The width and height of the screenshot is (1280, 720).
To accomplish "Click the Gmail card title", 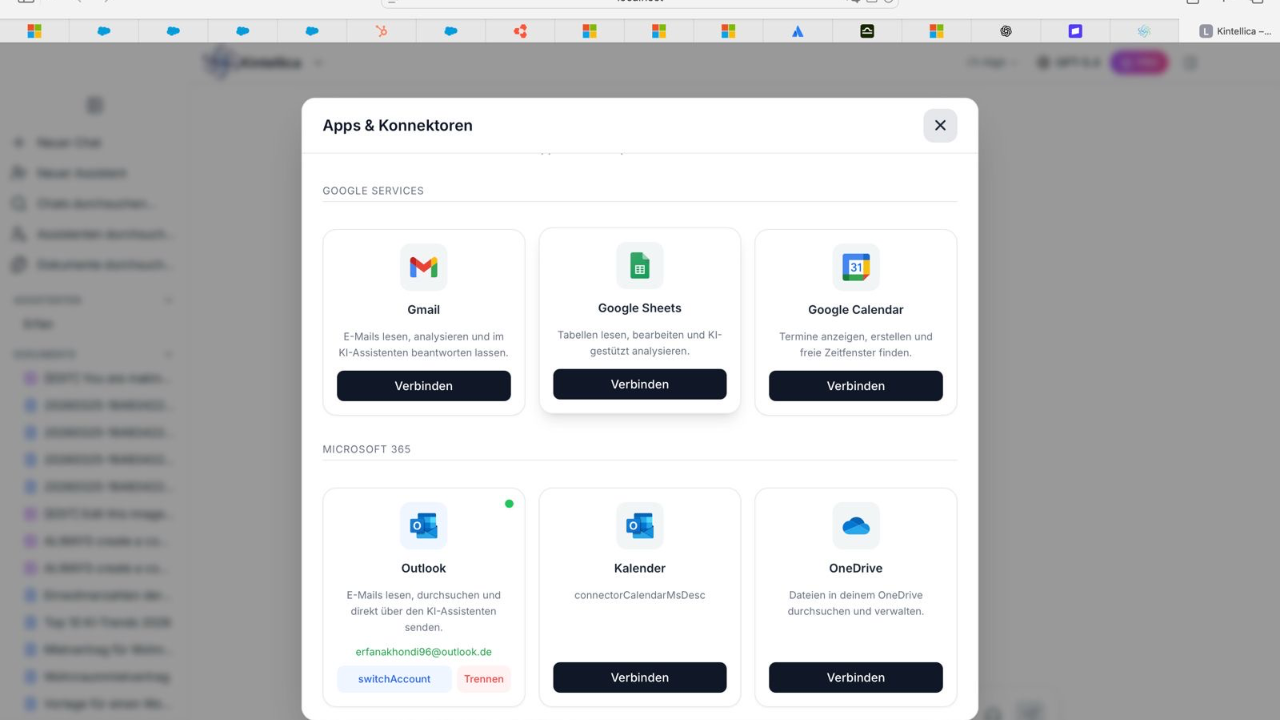I will click(x=424, y=310).
